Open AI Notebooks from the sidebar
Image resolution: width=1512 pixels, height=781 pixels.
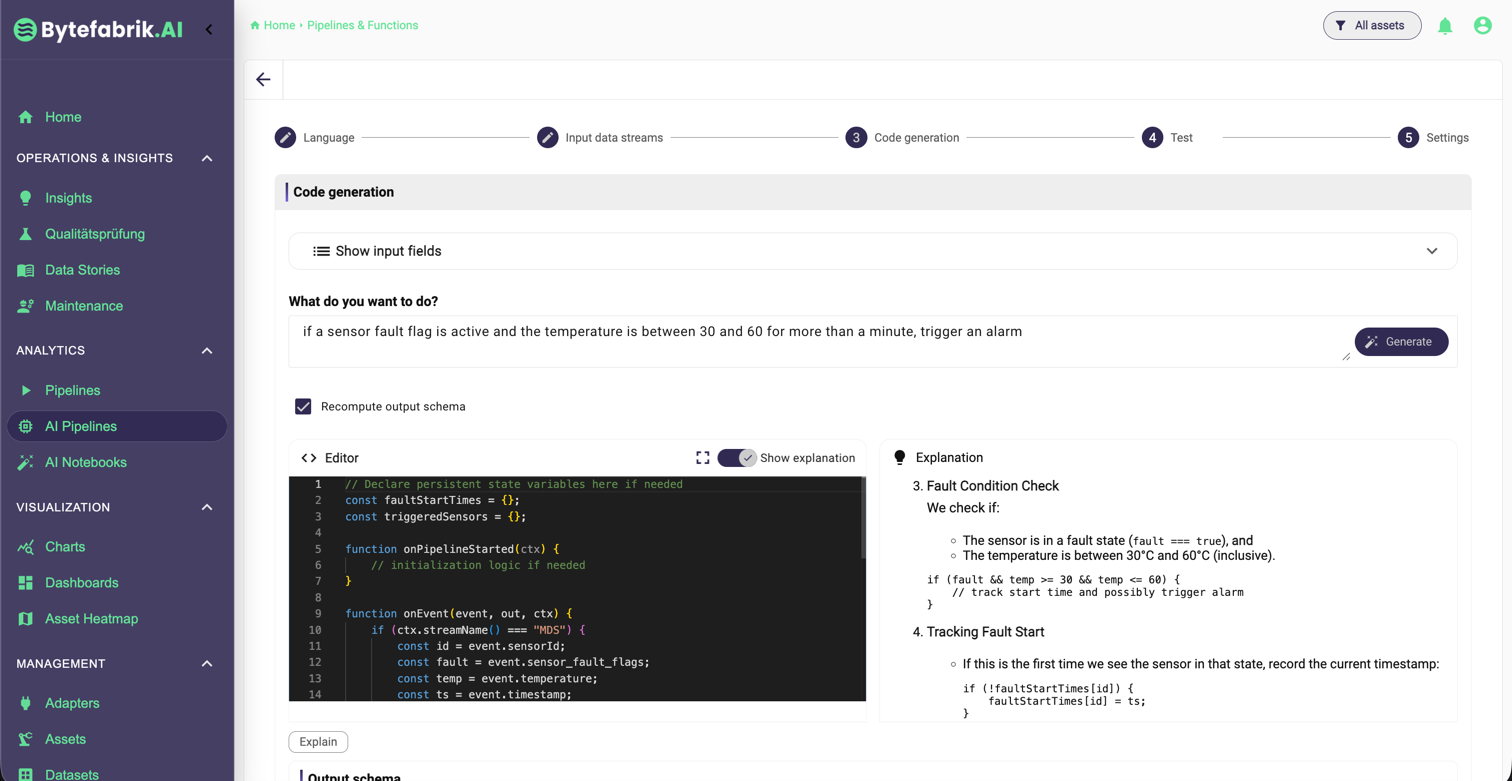click(85, 462)
